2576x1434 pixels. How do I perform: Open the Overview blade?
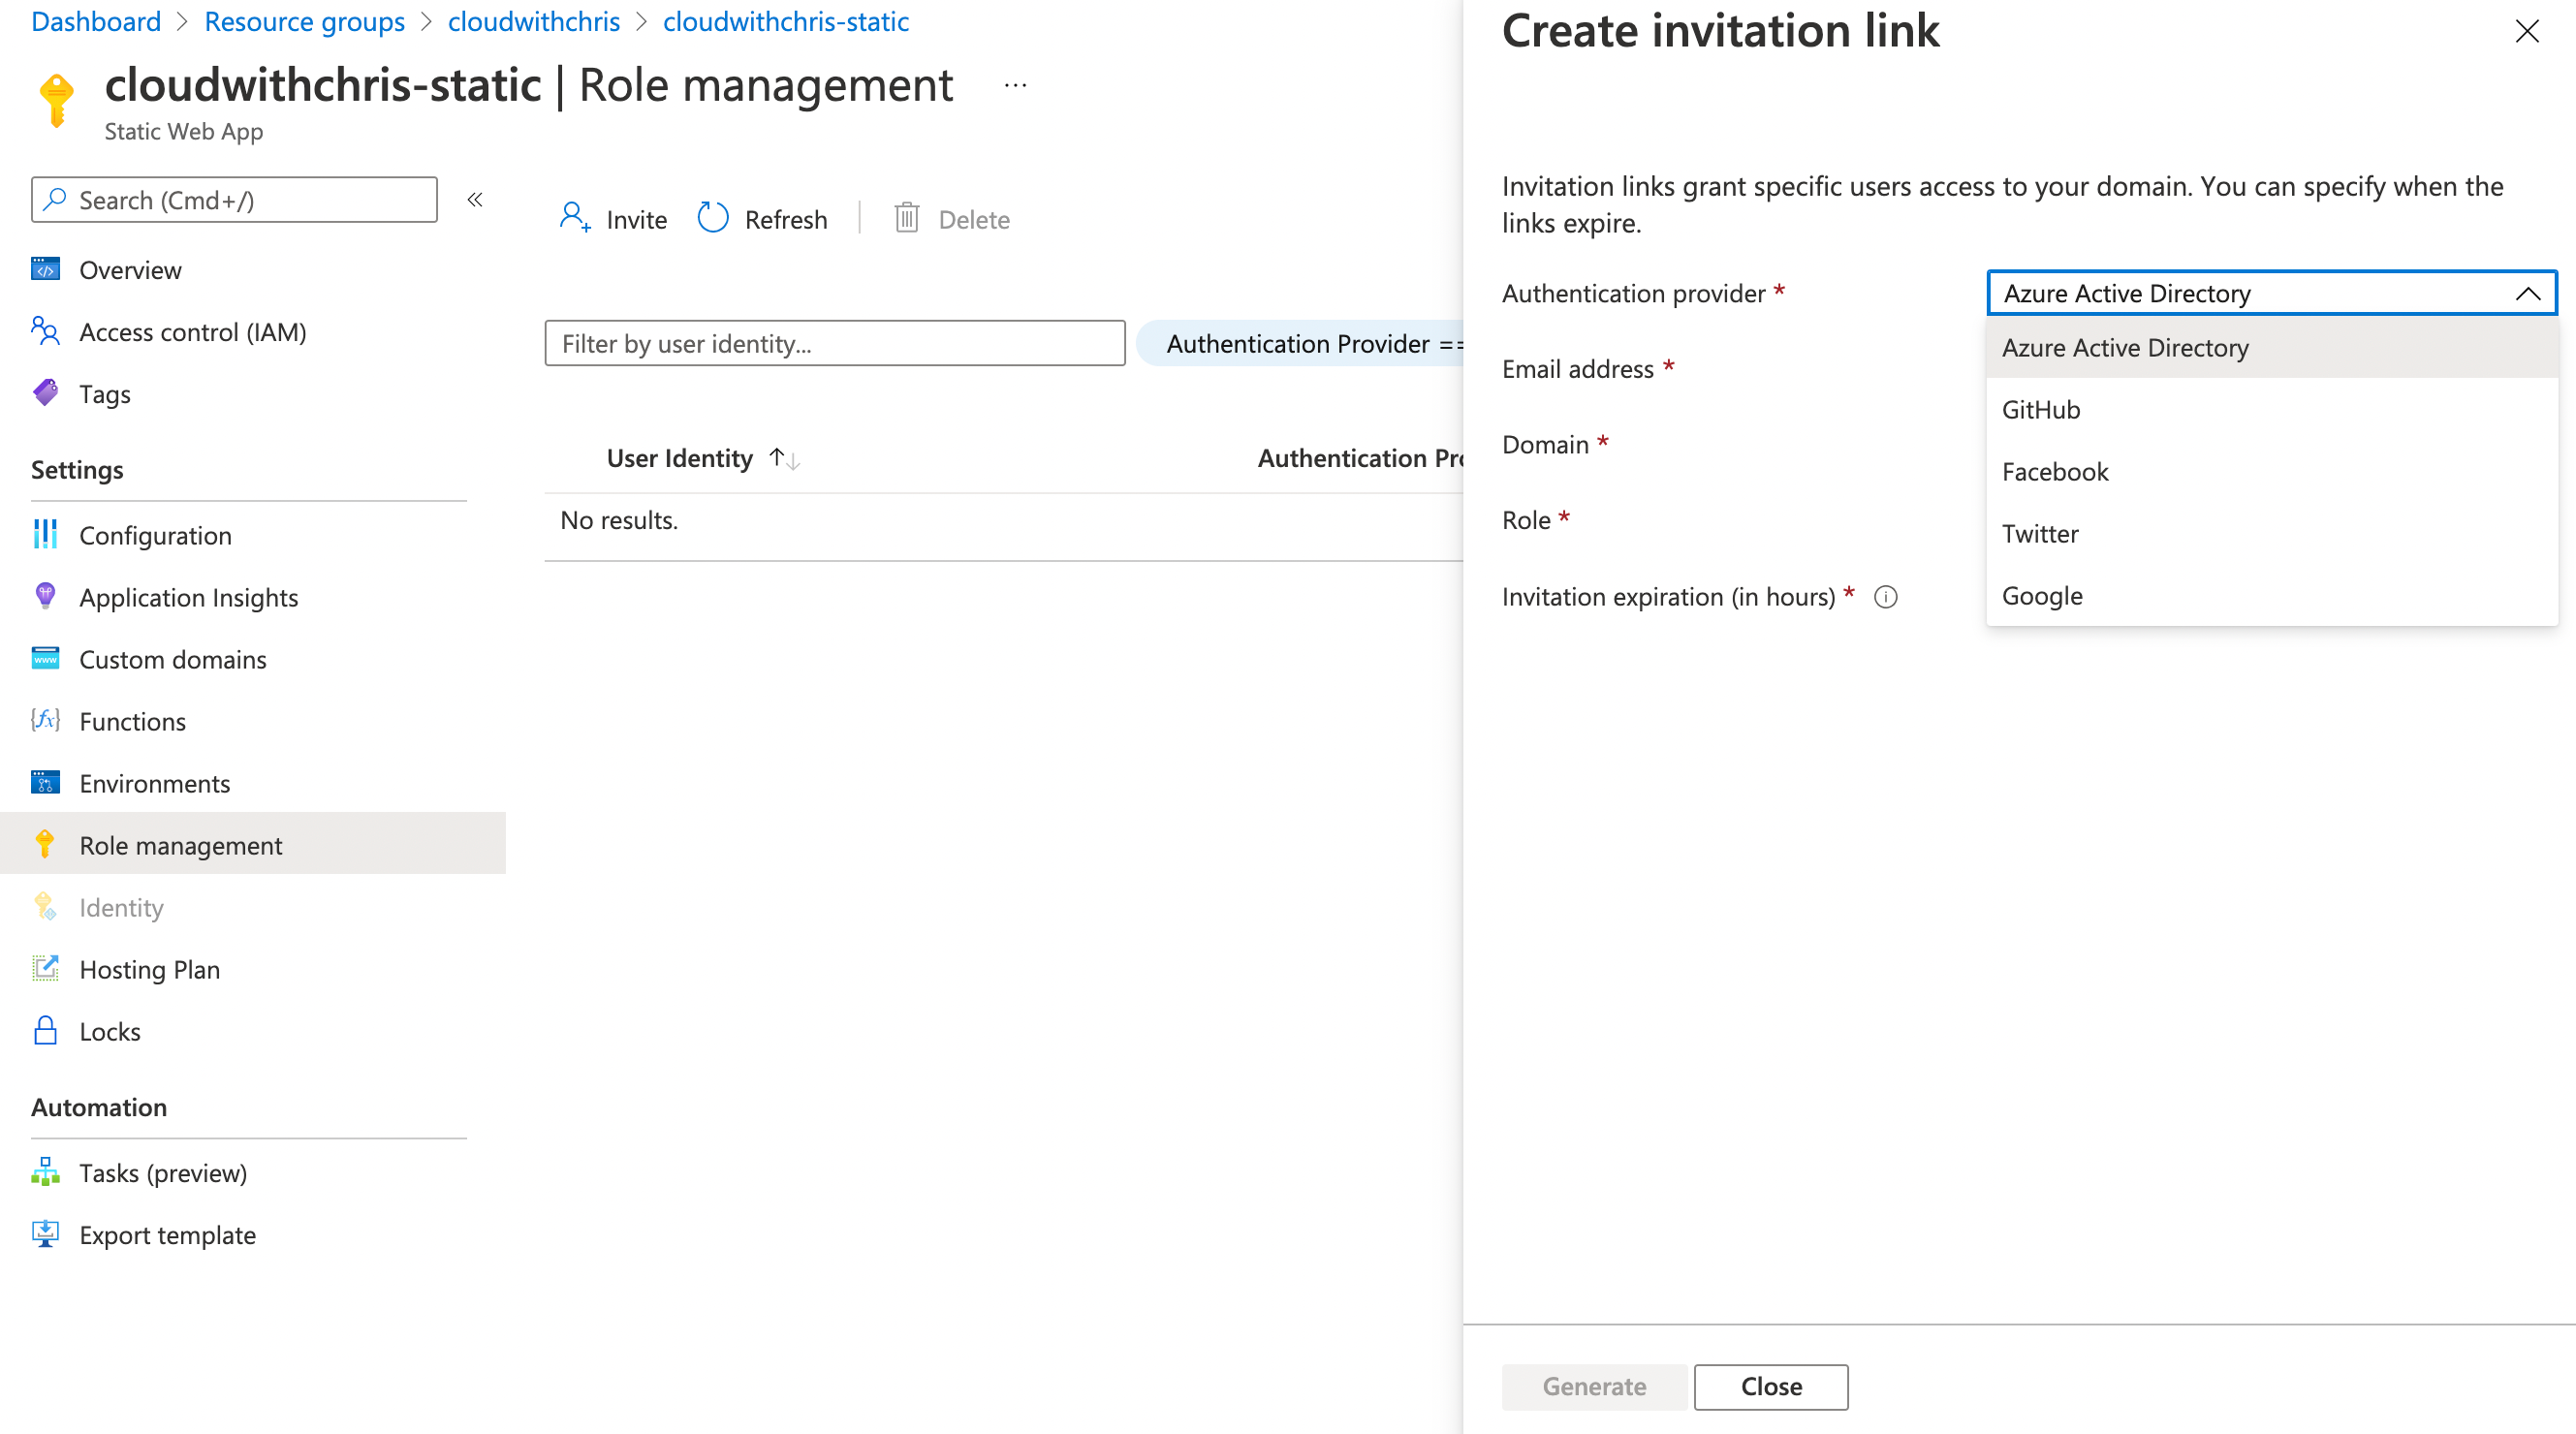[x=130, y=269]
